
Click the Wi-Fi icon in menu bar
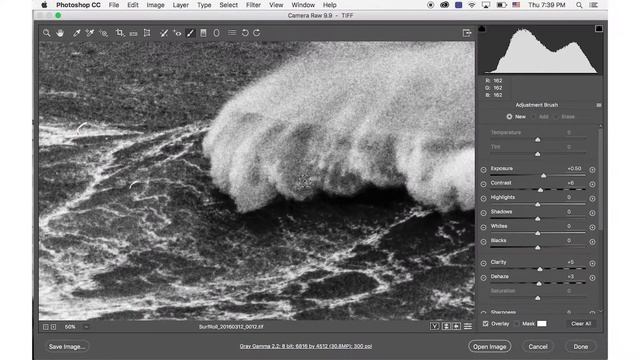click(472, 5)
